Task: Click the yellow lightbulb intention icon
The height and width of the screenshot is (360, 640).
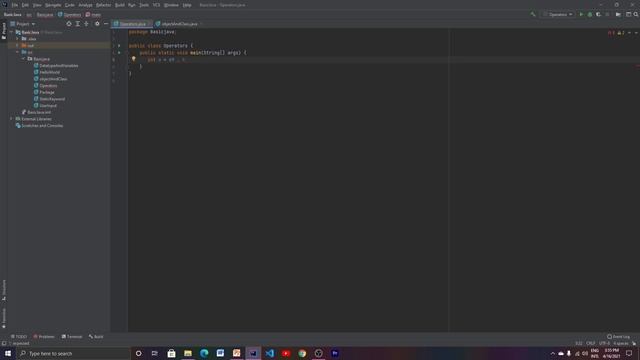Action: click(x=133, y=59)
